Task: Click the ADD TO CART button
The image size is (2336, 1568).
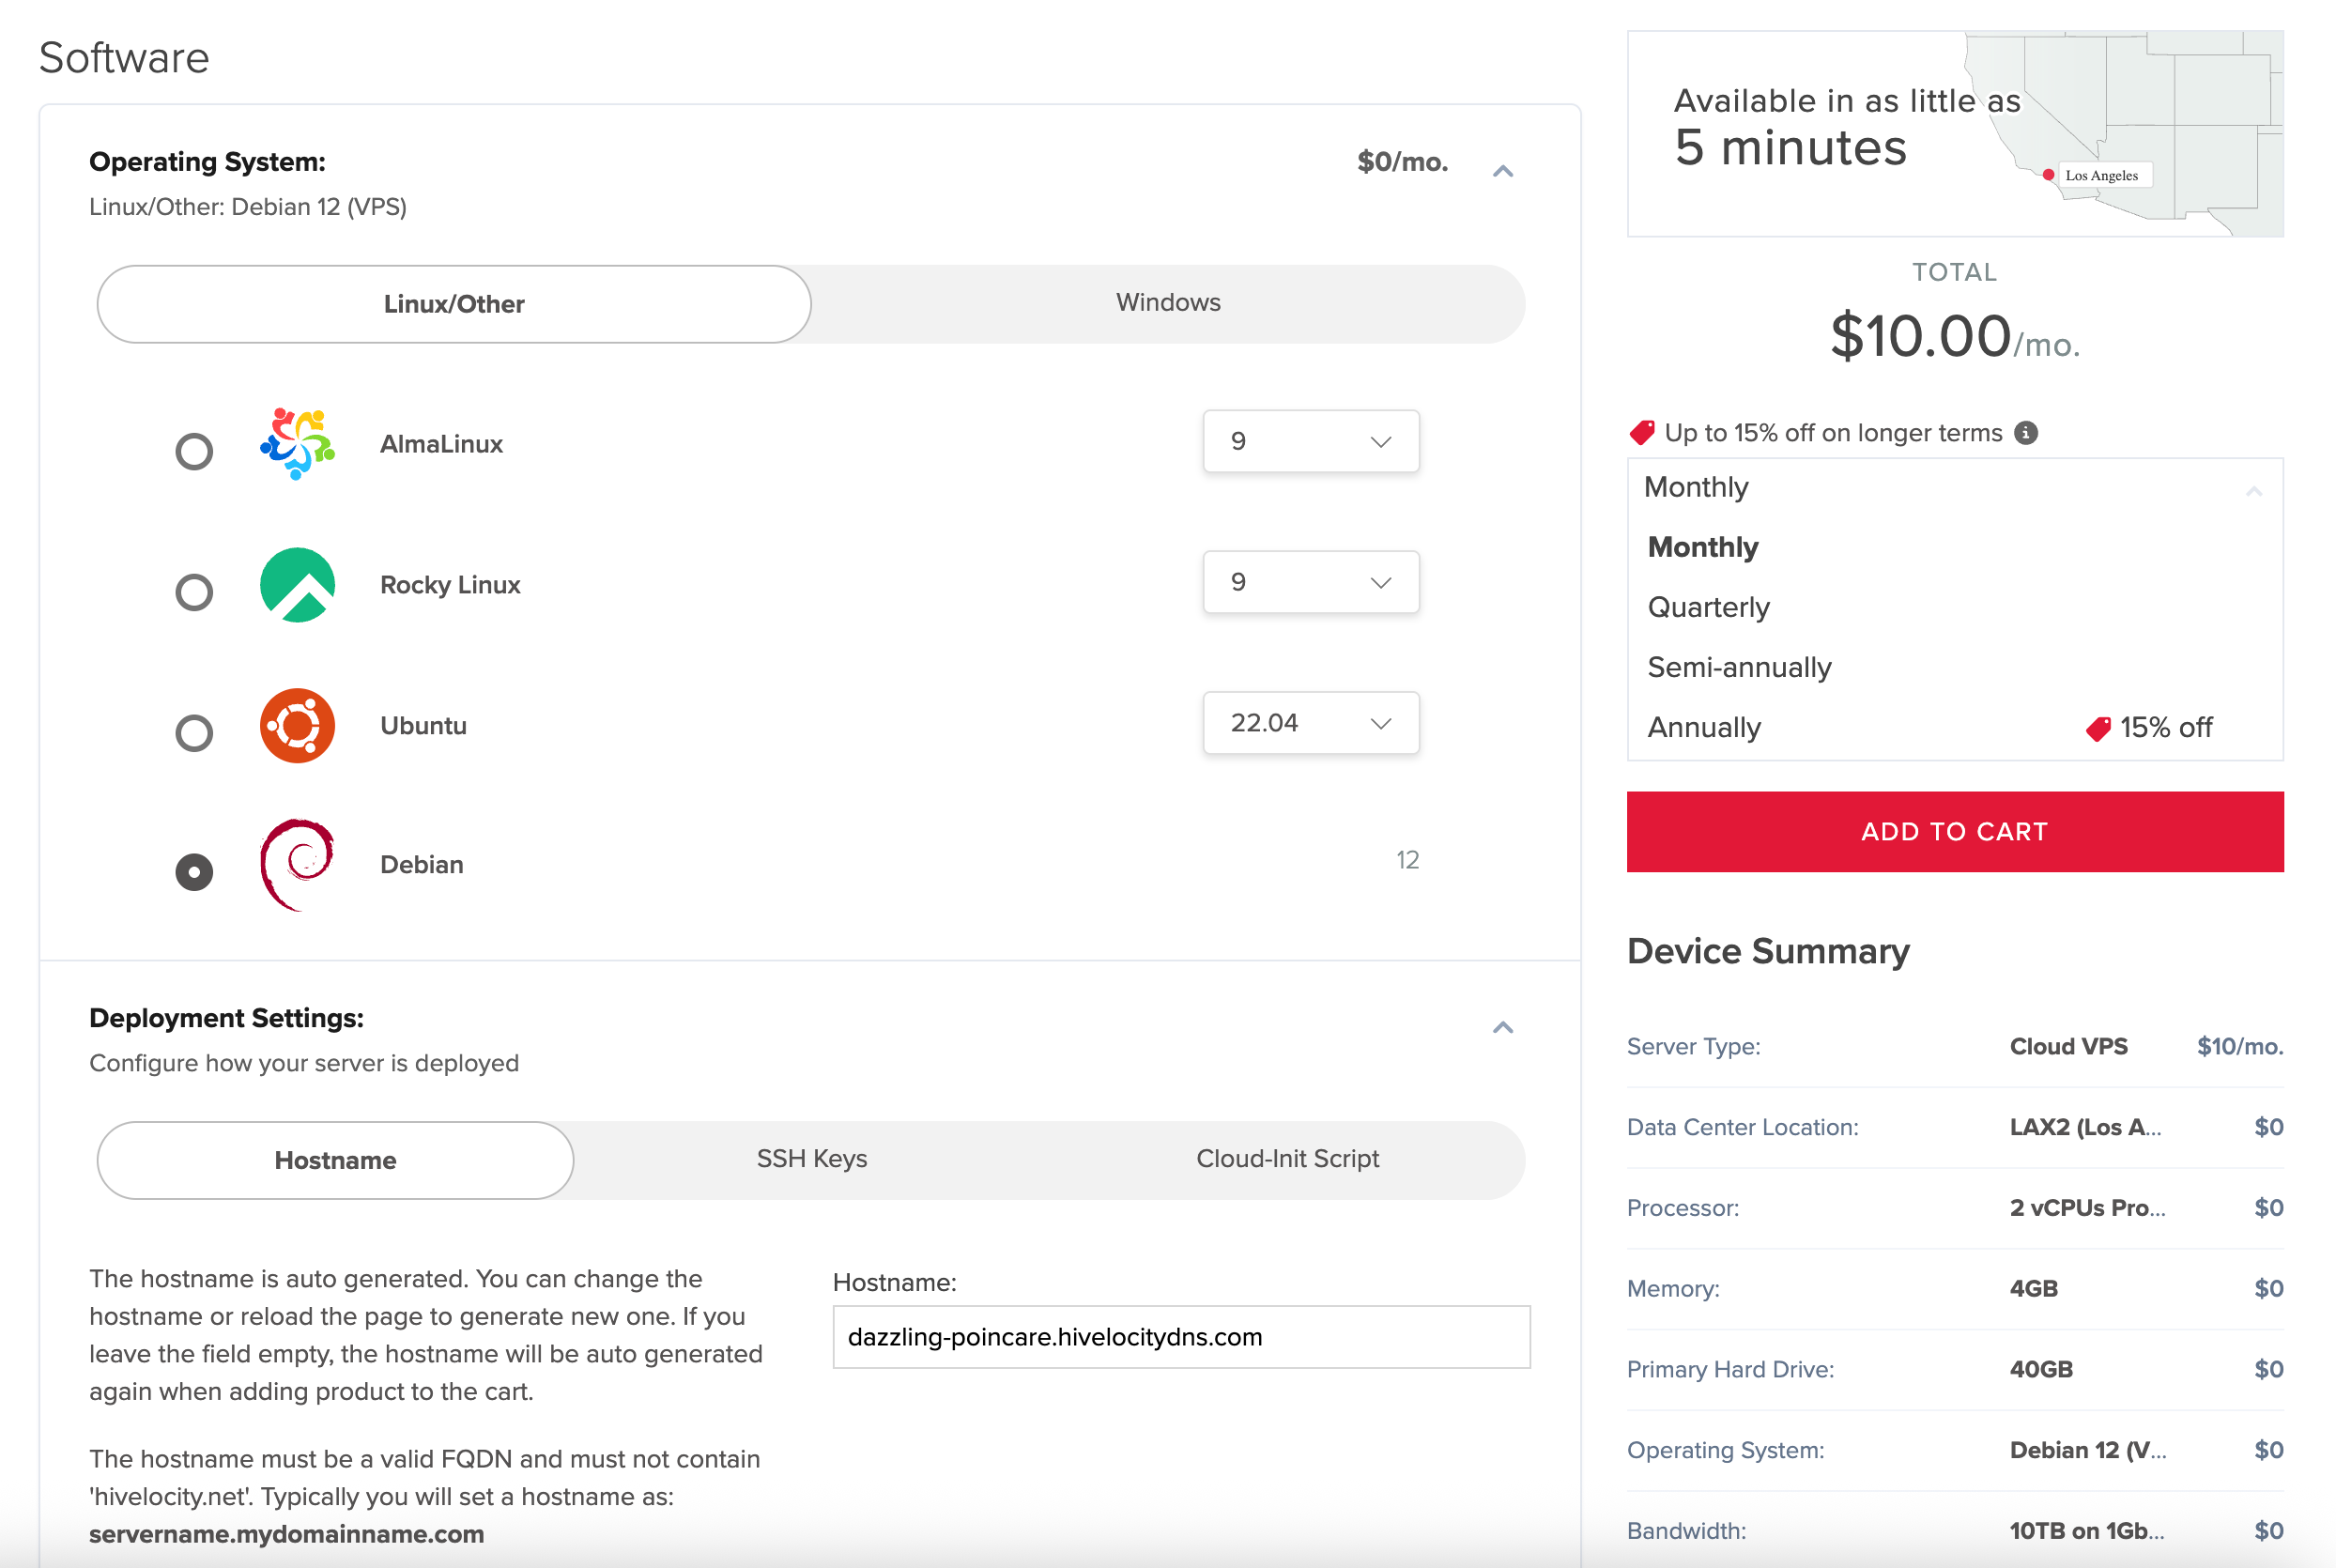Action: coord(1954,832)
